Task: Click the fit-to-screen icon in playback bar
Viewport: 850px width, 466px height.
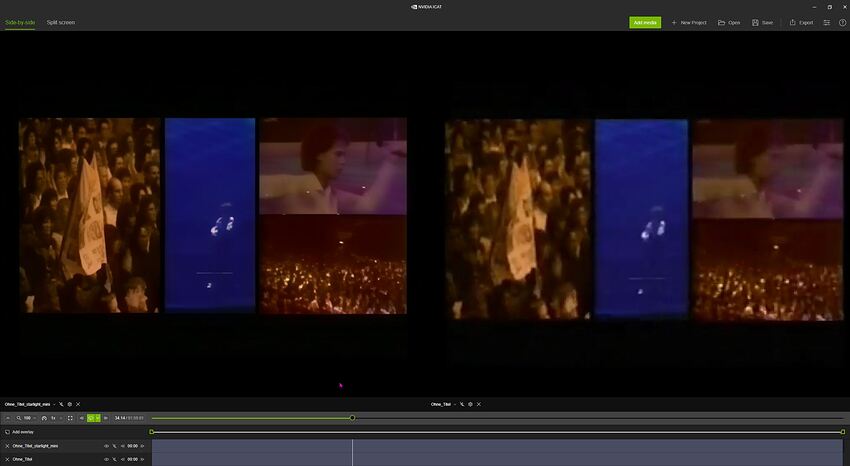Action: pyautogui.click(x=70, y=418)
